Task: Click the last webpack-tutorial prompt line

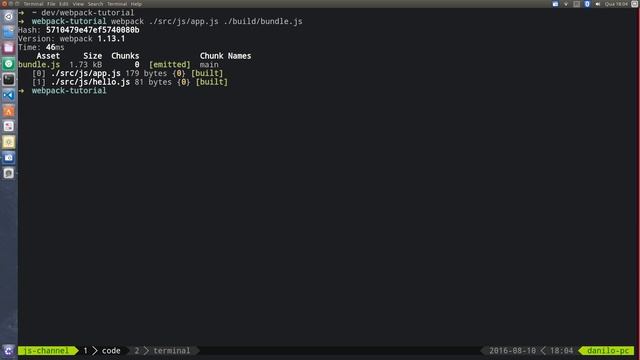Action: [x=69, y=91]
